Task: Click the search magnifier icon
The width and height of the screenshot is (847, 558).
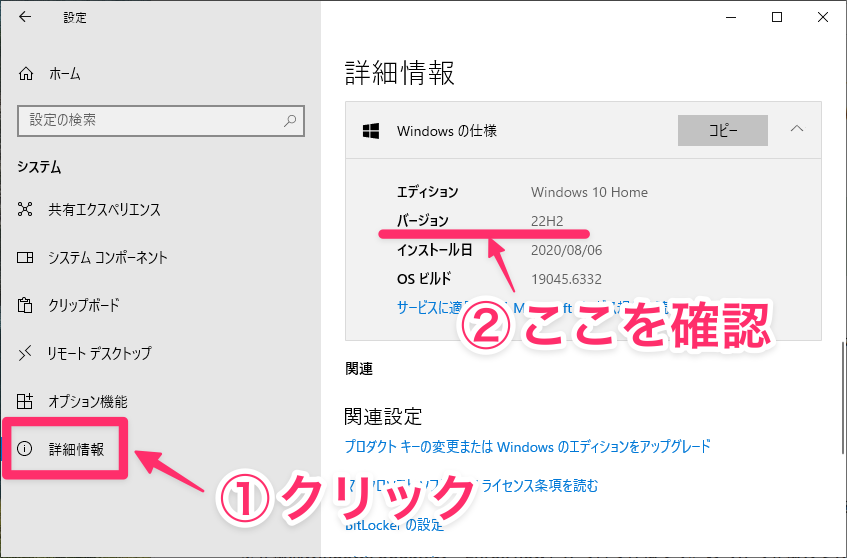Action: point(290,120)
